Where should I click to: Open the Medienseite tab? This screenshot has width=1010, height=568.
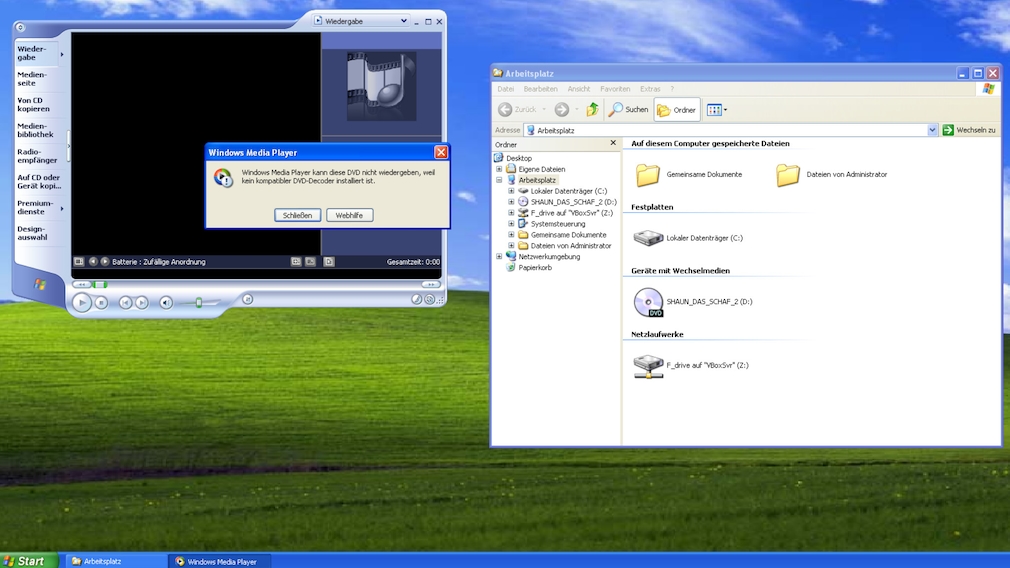[x=37, y=79]
